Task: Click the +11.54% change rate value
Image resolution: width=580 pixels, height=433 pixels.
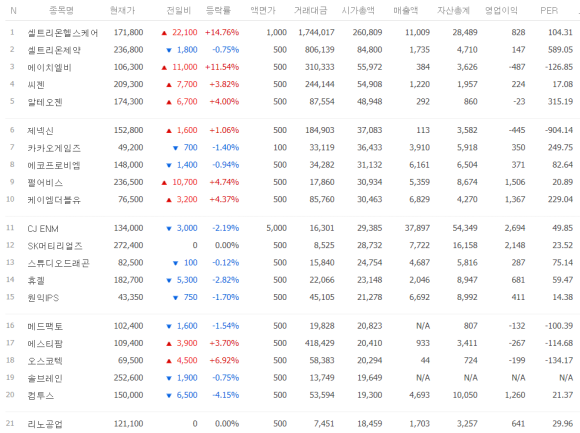Action: (222, 67)
